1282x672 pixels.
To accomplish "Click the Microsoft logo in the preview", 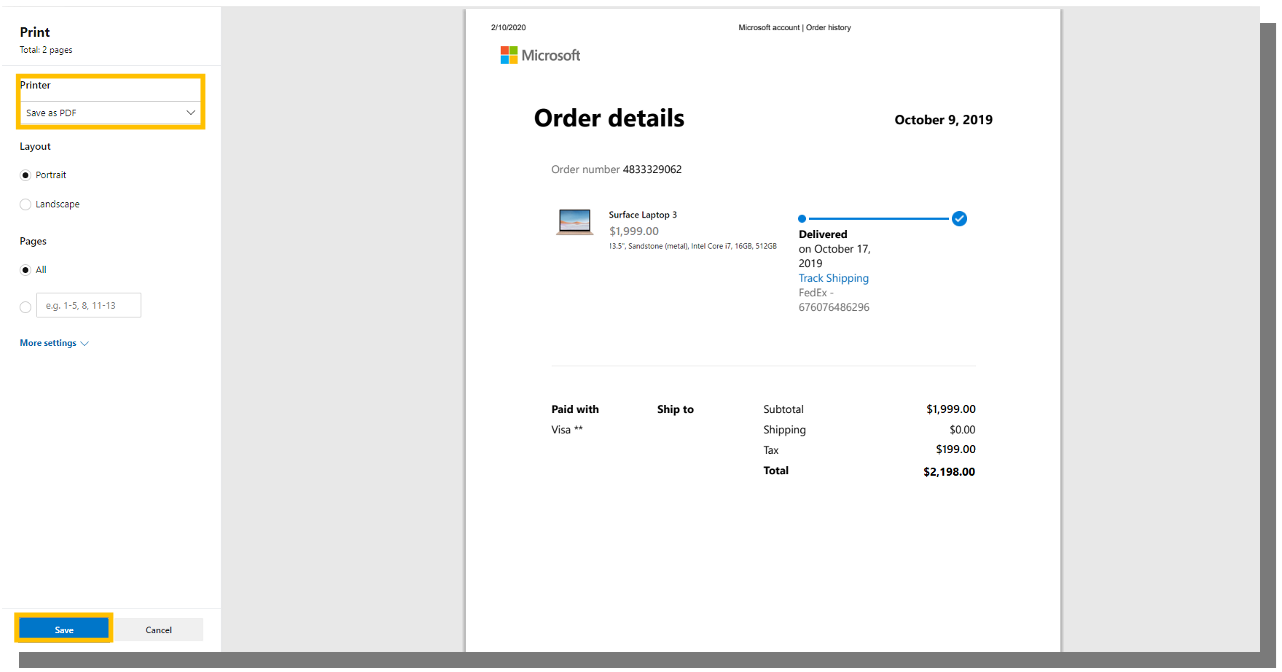I will [540, 56].
